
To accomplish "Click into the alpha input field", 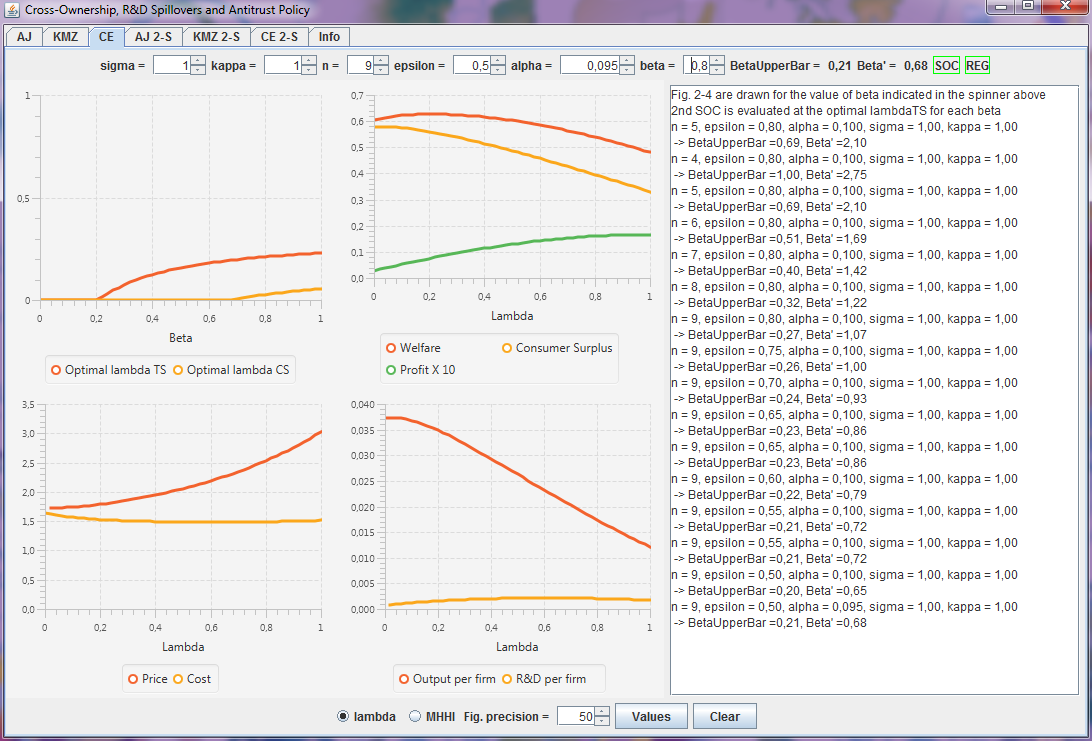I will 589,65.
